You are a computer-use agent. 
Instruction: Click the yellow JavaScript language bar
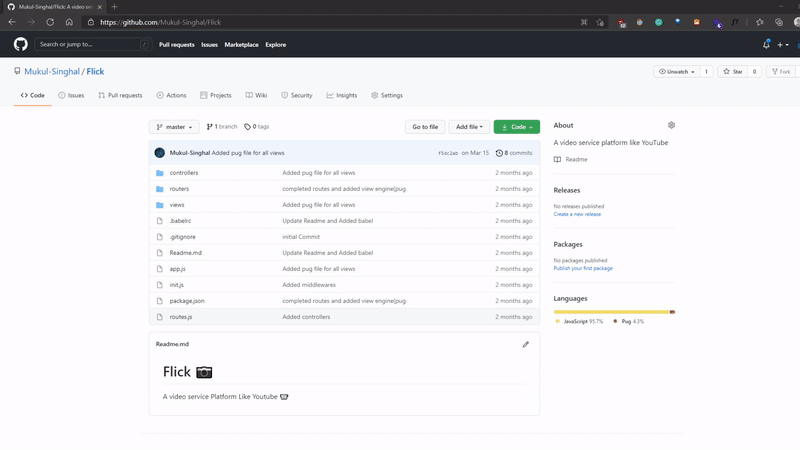click(x=611, y=312)
